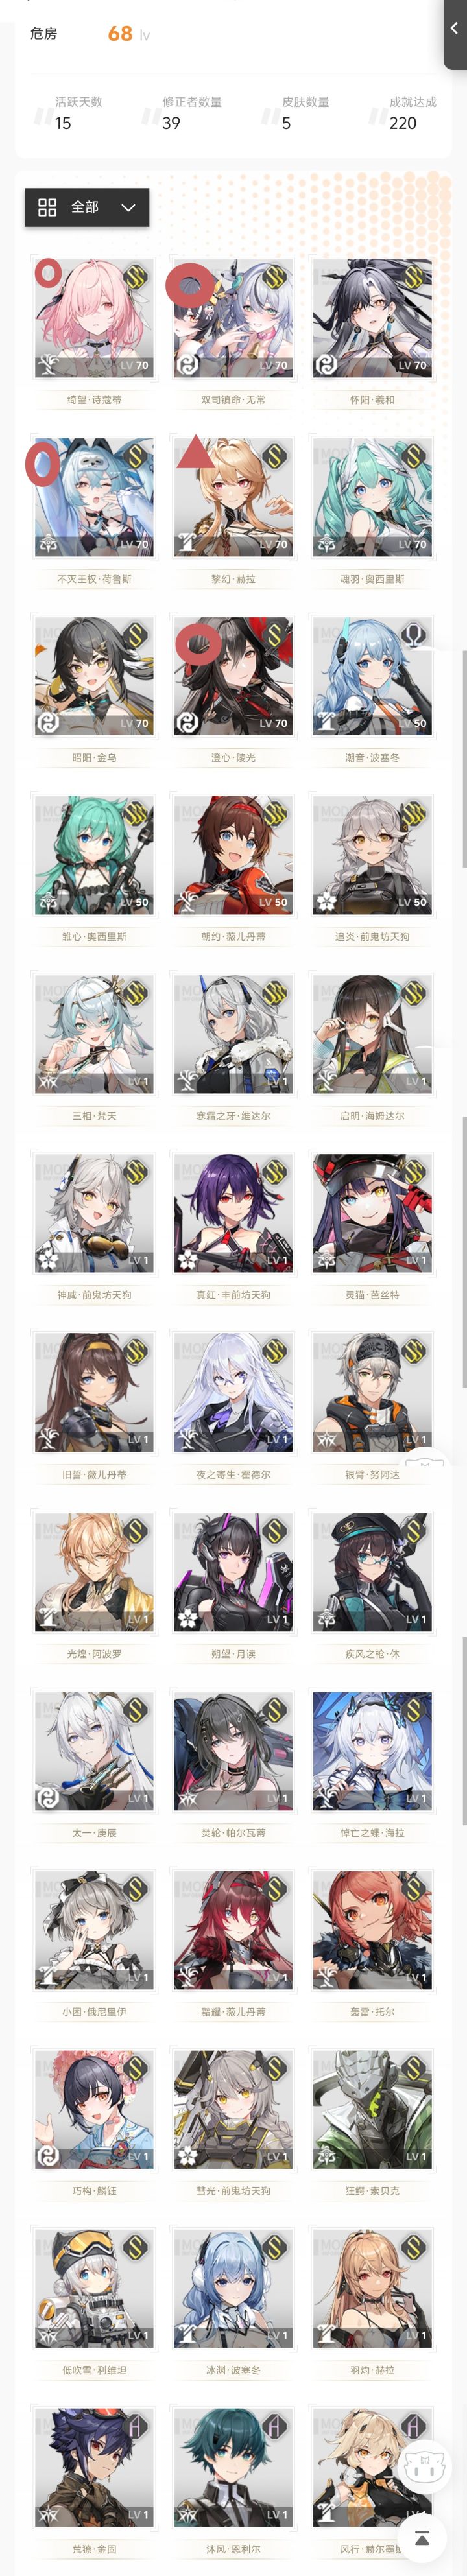Viewport: 467px width, 2576px height.
Task: Select 悼亡之蝶·海拉 portrait
Action: click(x=372, y=1752)
